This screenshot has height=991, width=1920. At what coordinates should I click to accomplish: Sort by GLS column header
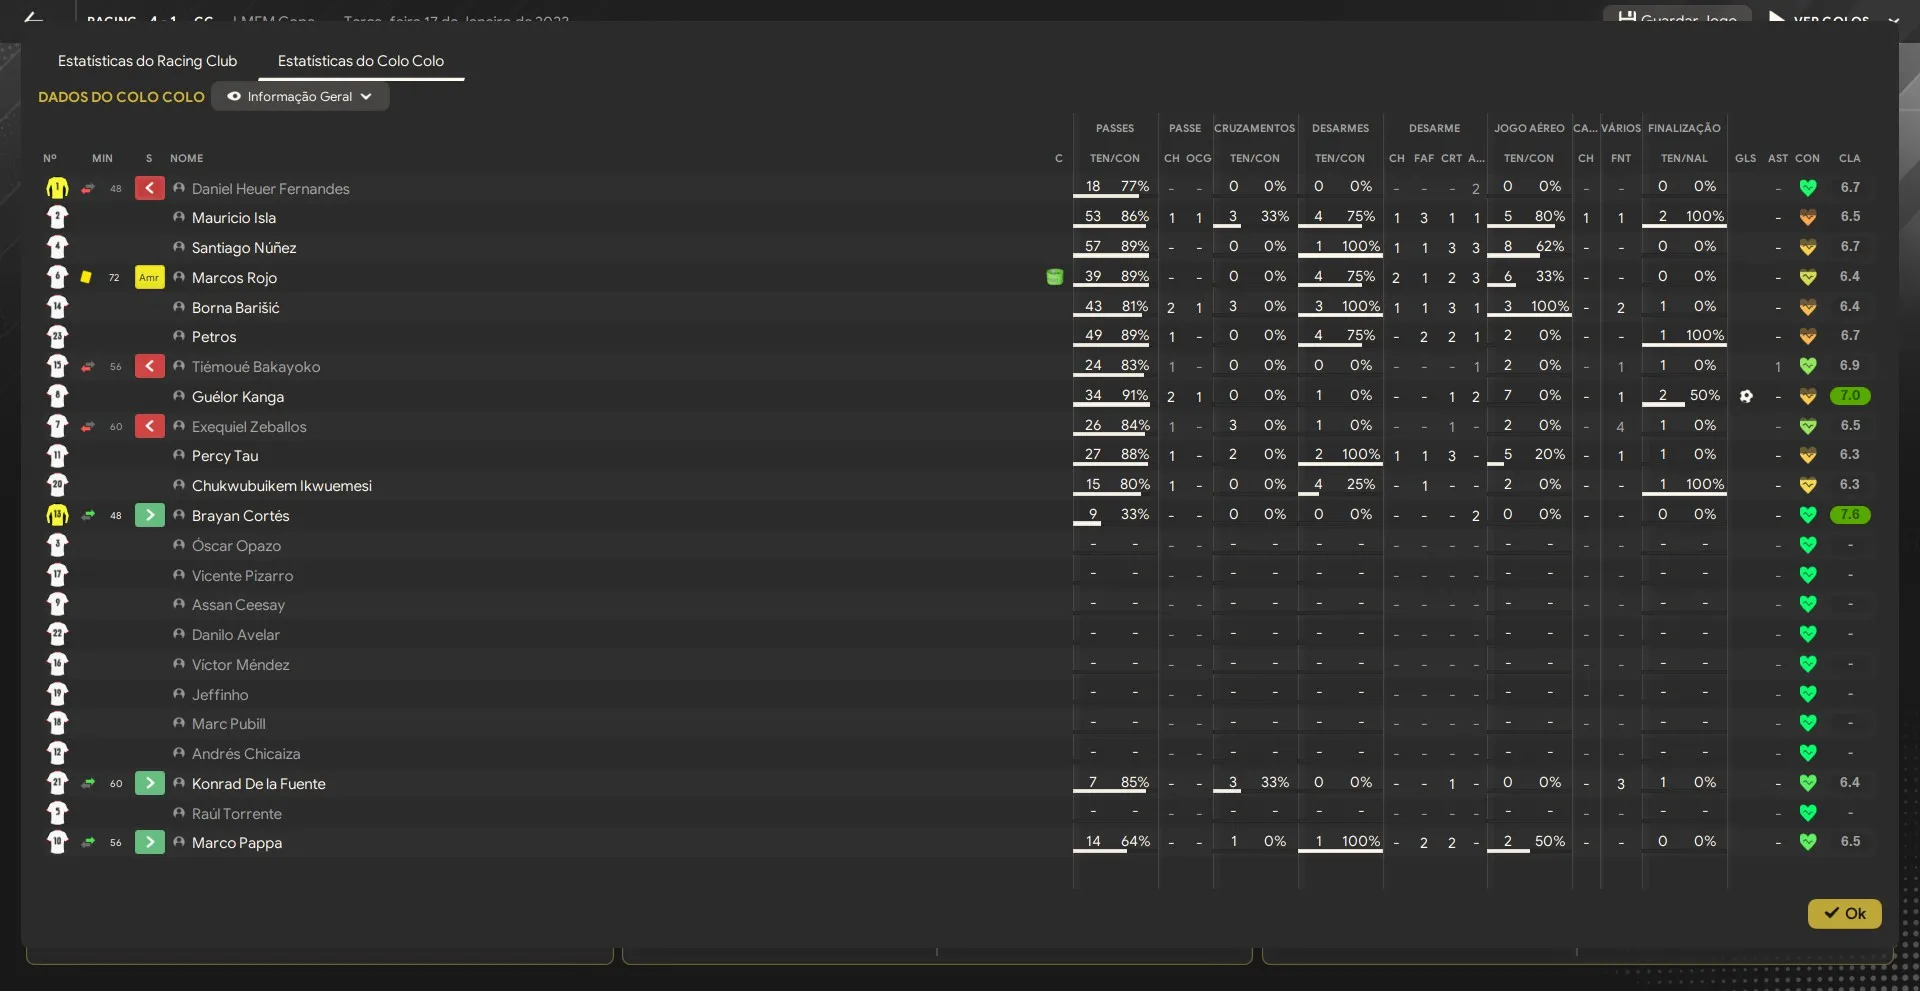point(1746,158)
